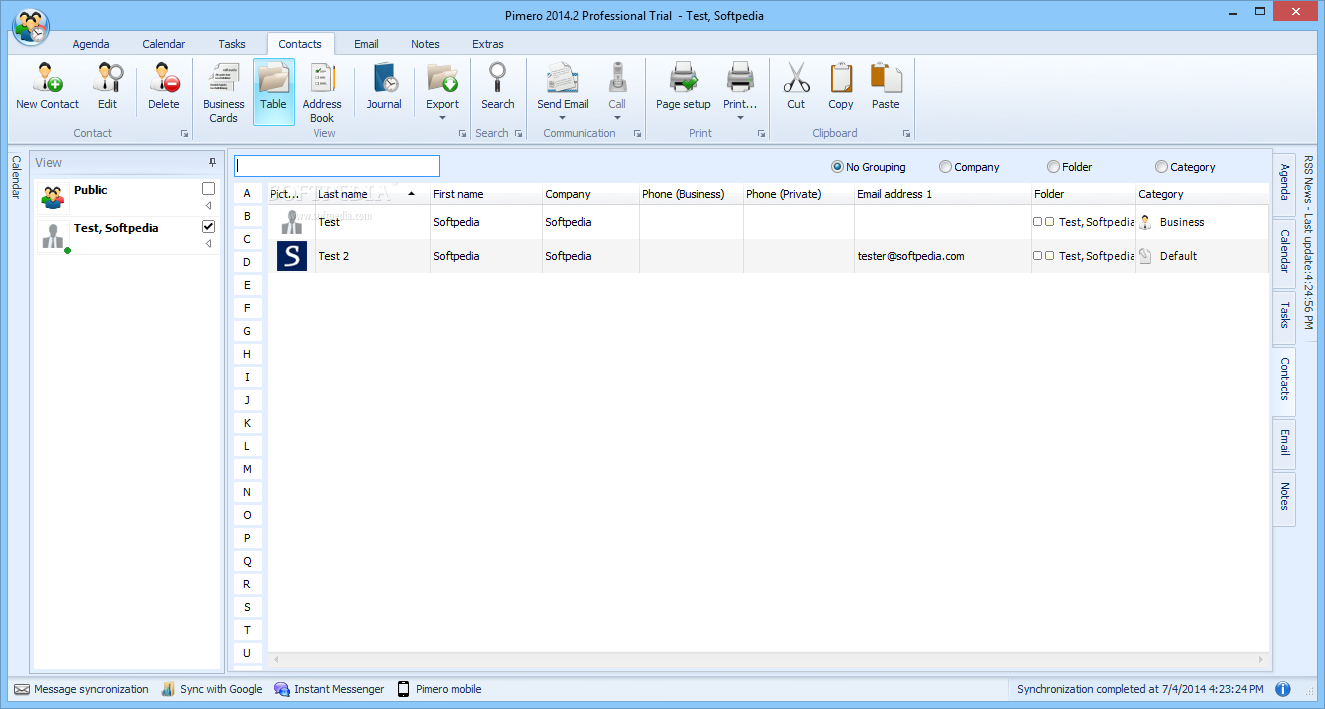Open Print dropdown arrow
1325x709 pixels.
click(x=740, y=118)
